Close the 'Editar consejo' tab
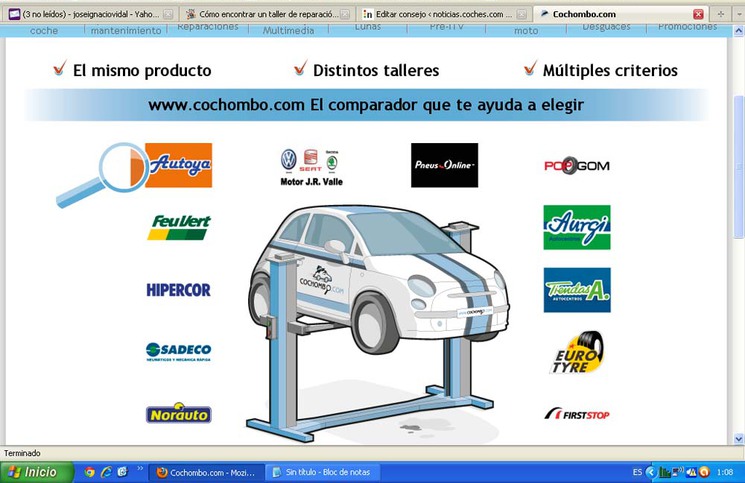This screenshot has width=745, height=483. click(x=521, y=14)
